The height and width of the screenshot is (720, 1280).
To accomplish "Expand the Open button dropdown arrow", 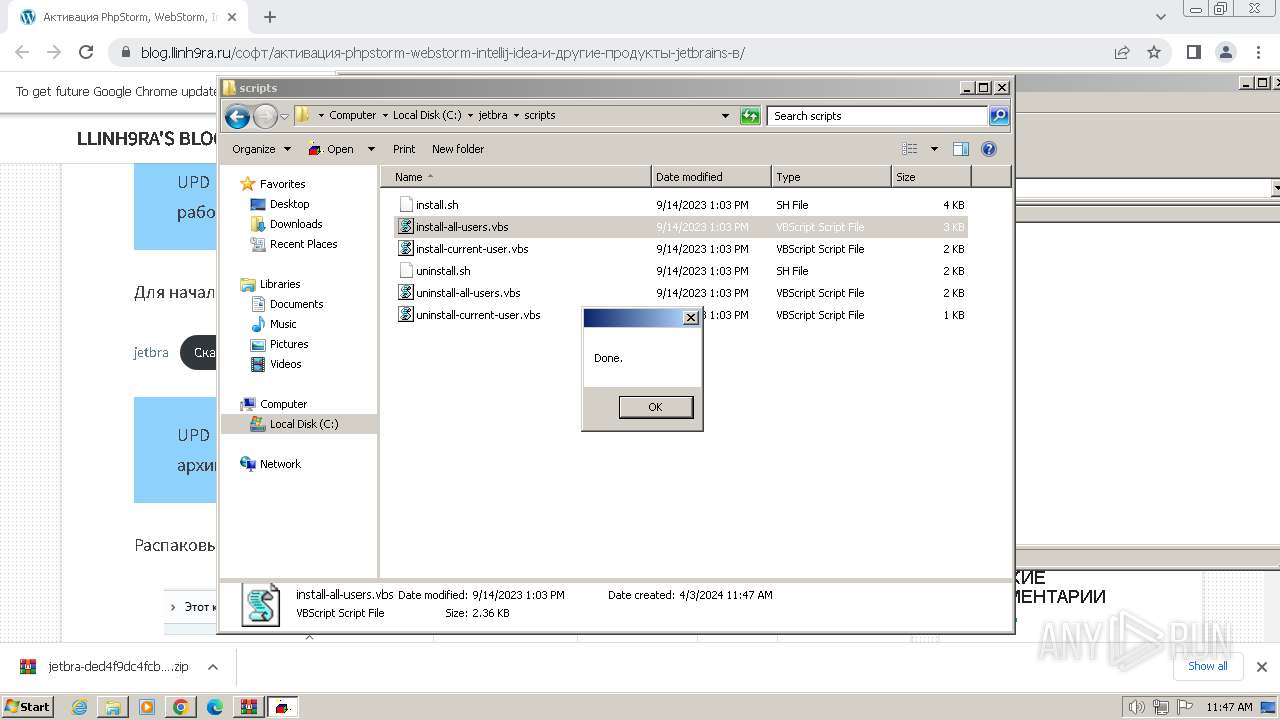I will pos(371,149).
